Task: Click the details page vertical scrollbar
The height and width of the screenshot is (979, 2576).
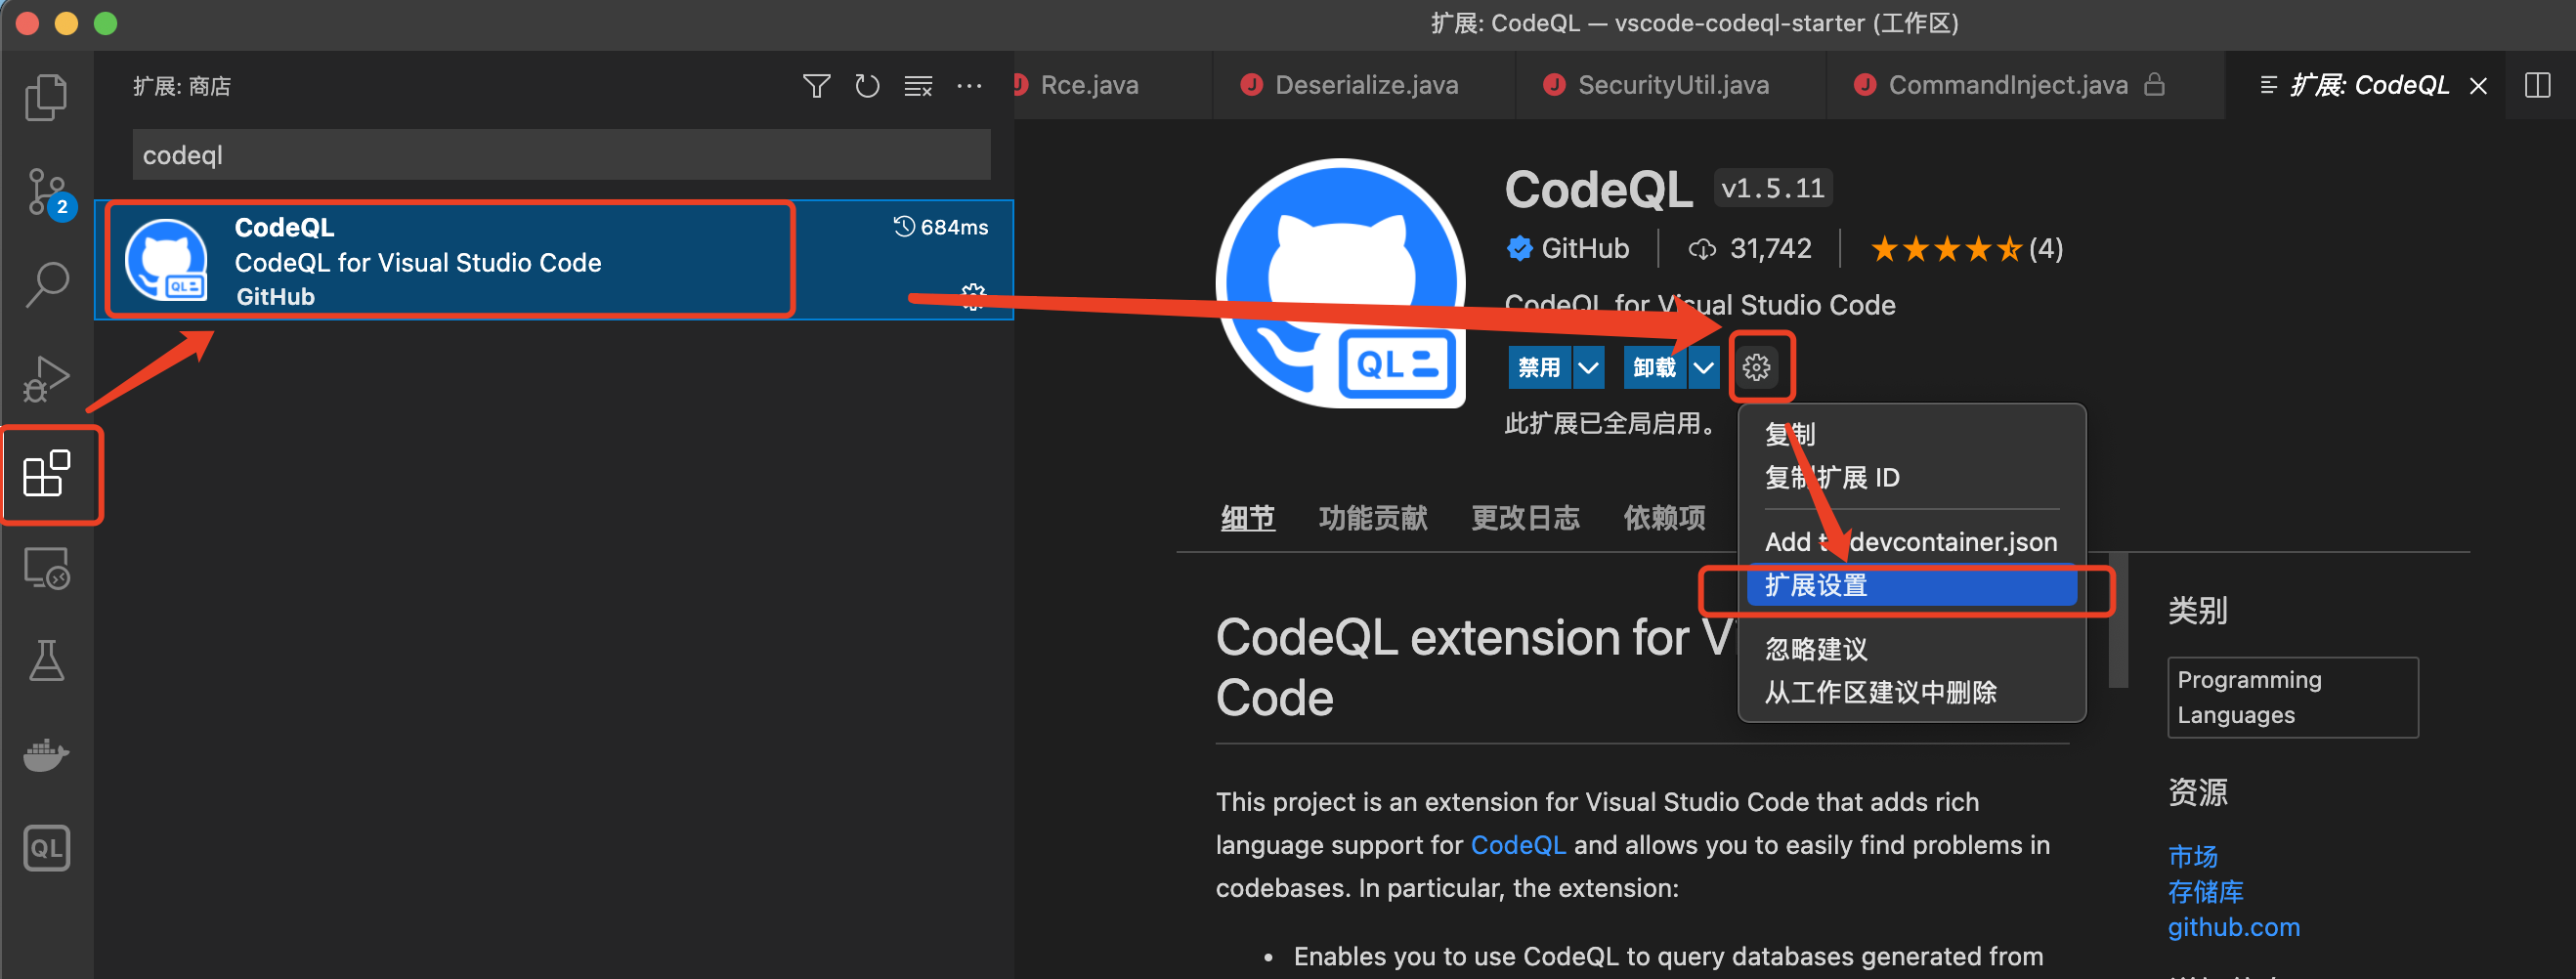Action: click(x=2118, y=620)
